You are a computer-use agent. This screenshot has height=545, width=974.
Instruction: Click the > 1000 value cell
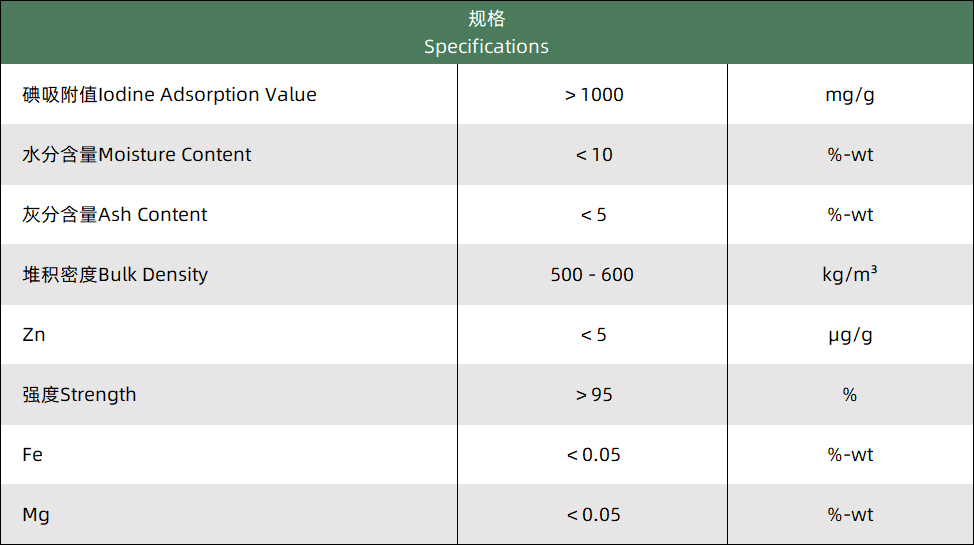click(593, 95)
